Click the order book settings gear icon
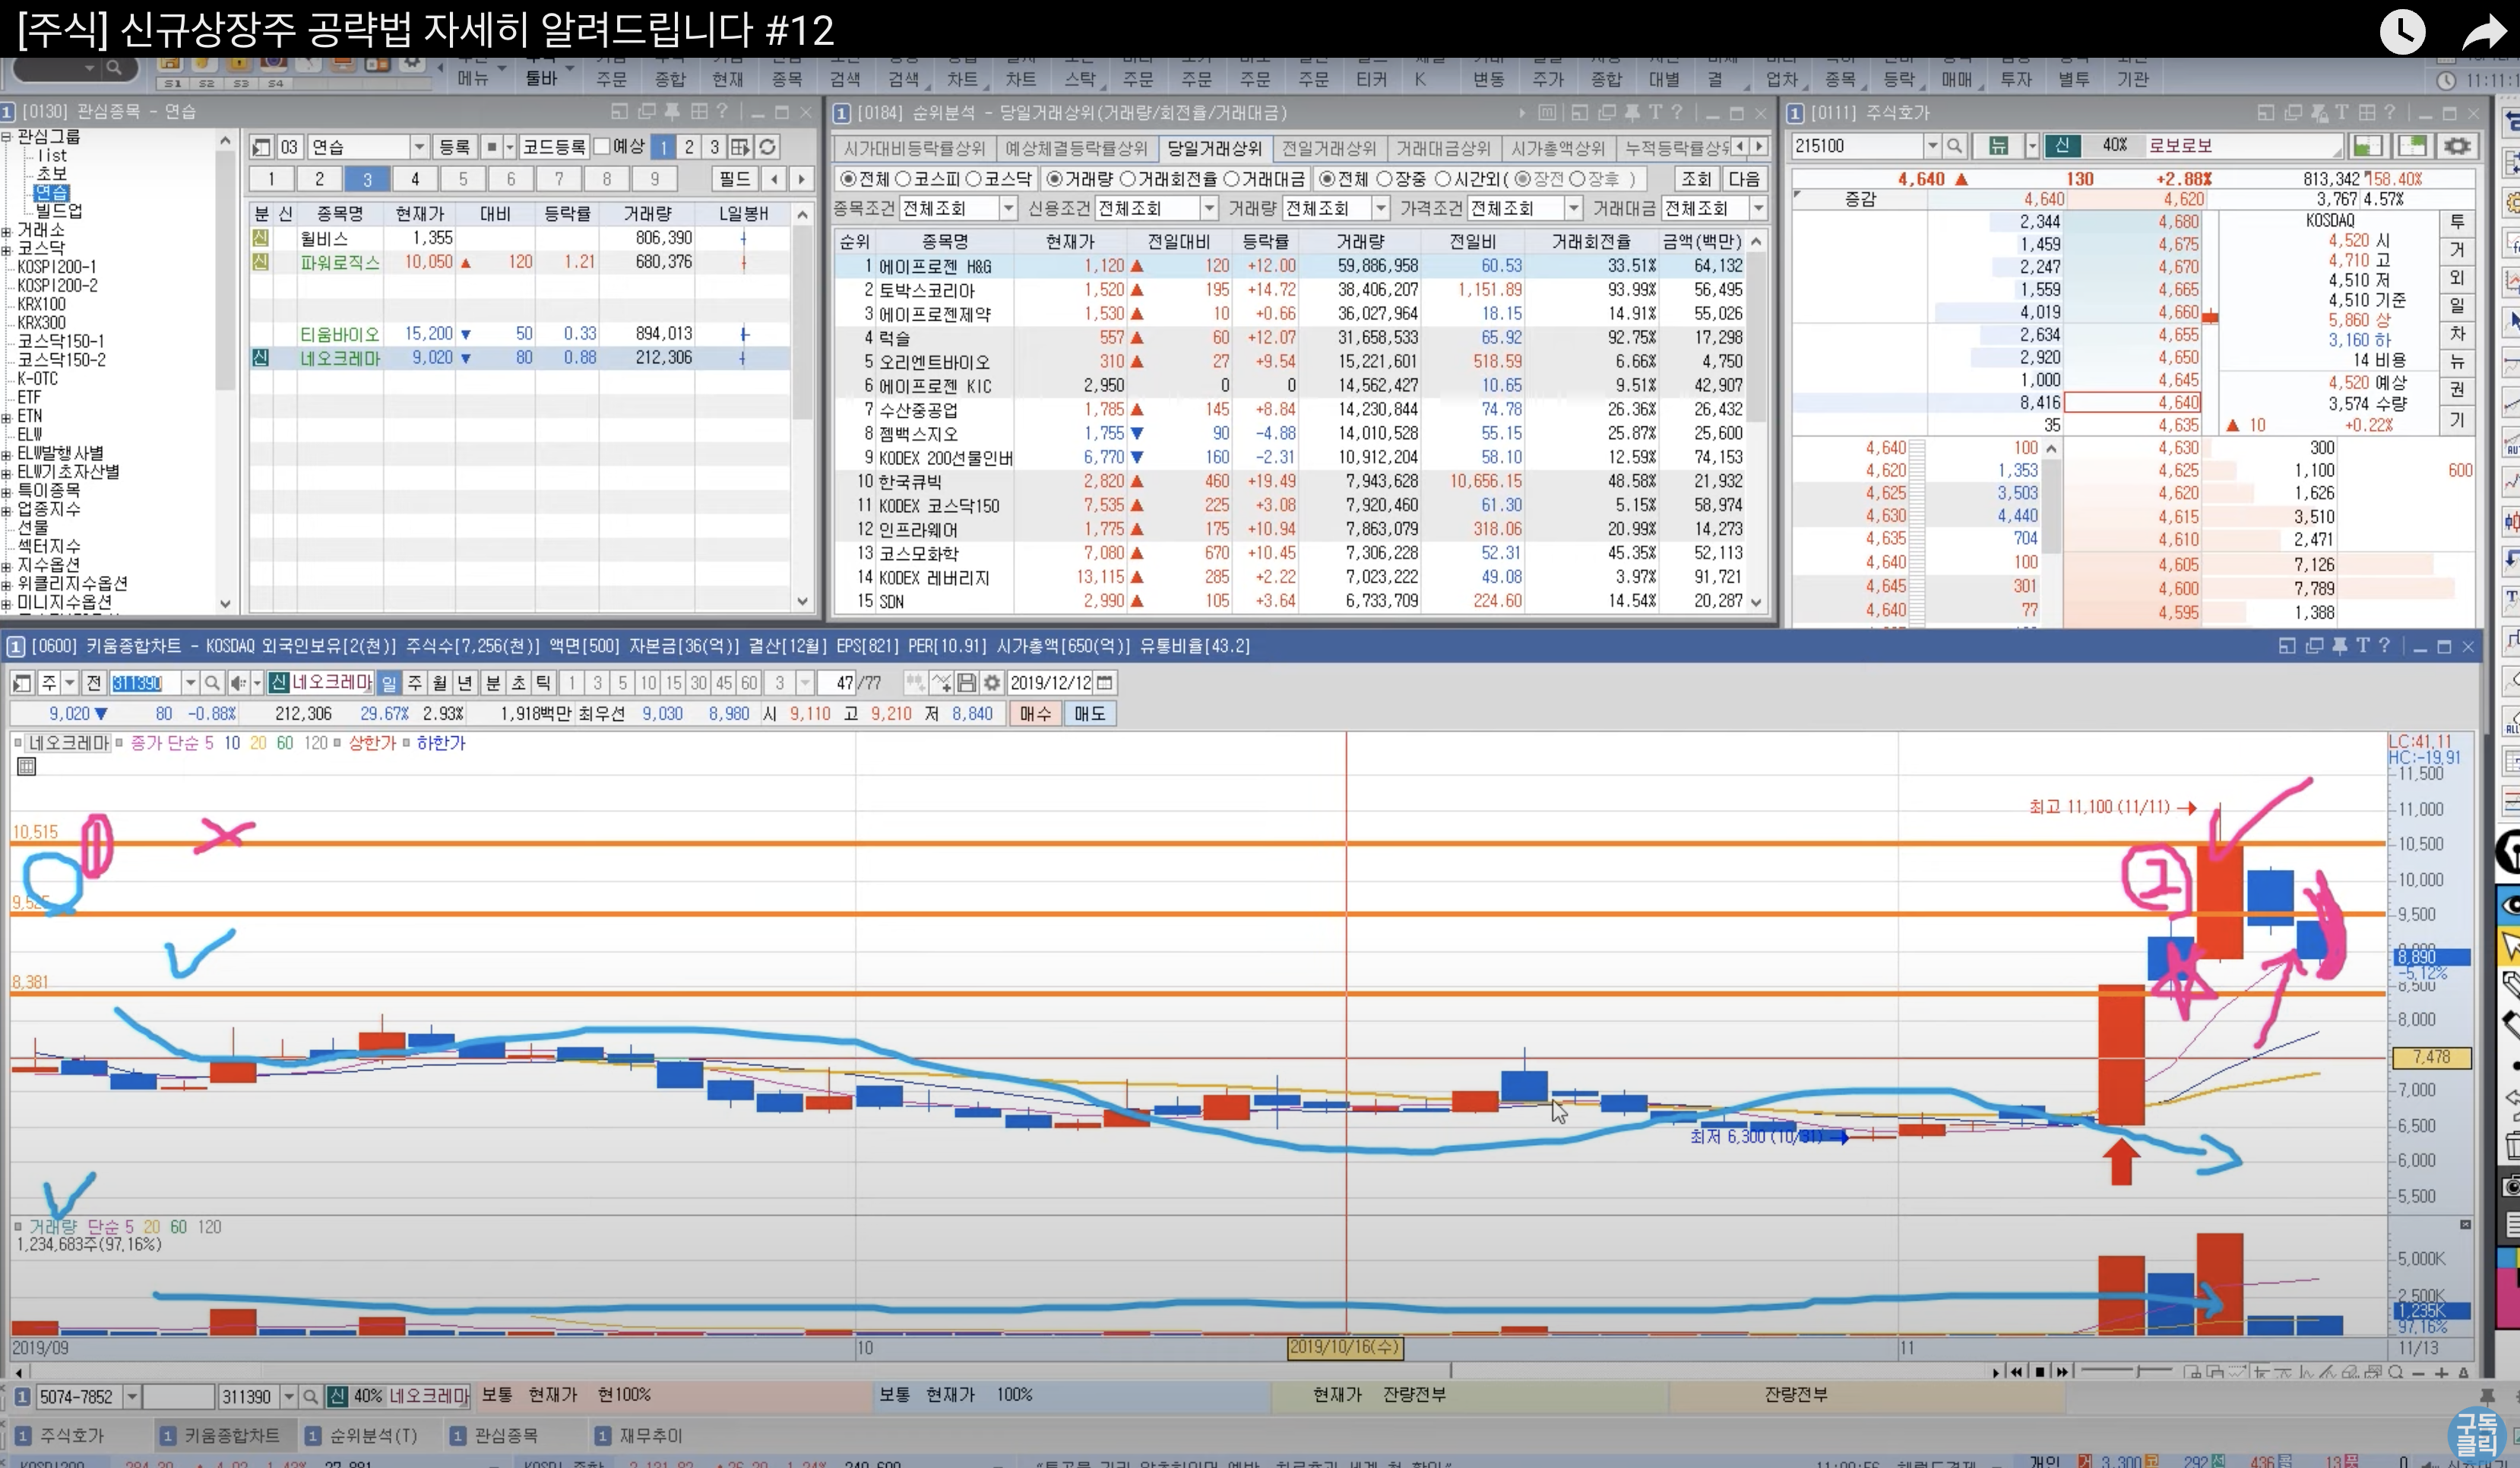Image resolution: width=2520 pixels, height=1468 pixels. [2457, 146]
